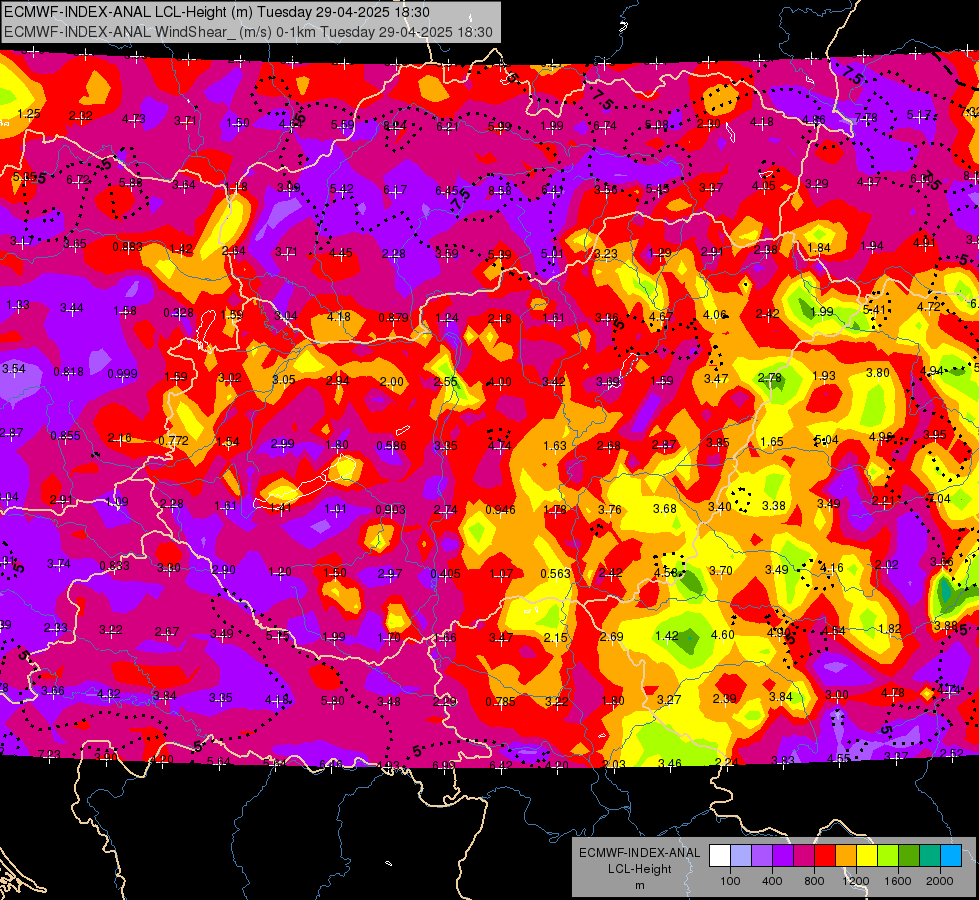Click the grid value '0.586'
Screen dimensions: 979x900
click(x=391, y=445)
